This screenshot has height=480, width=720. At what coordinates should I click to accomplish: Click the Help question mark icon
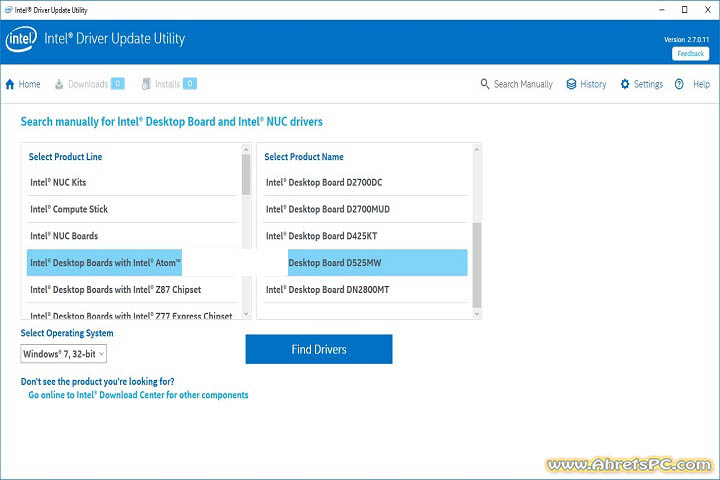coord(679,84)
